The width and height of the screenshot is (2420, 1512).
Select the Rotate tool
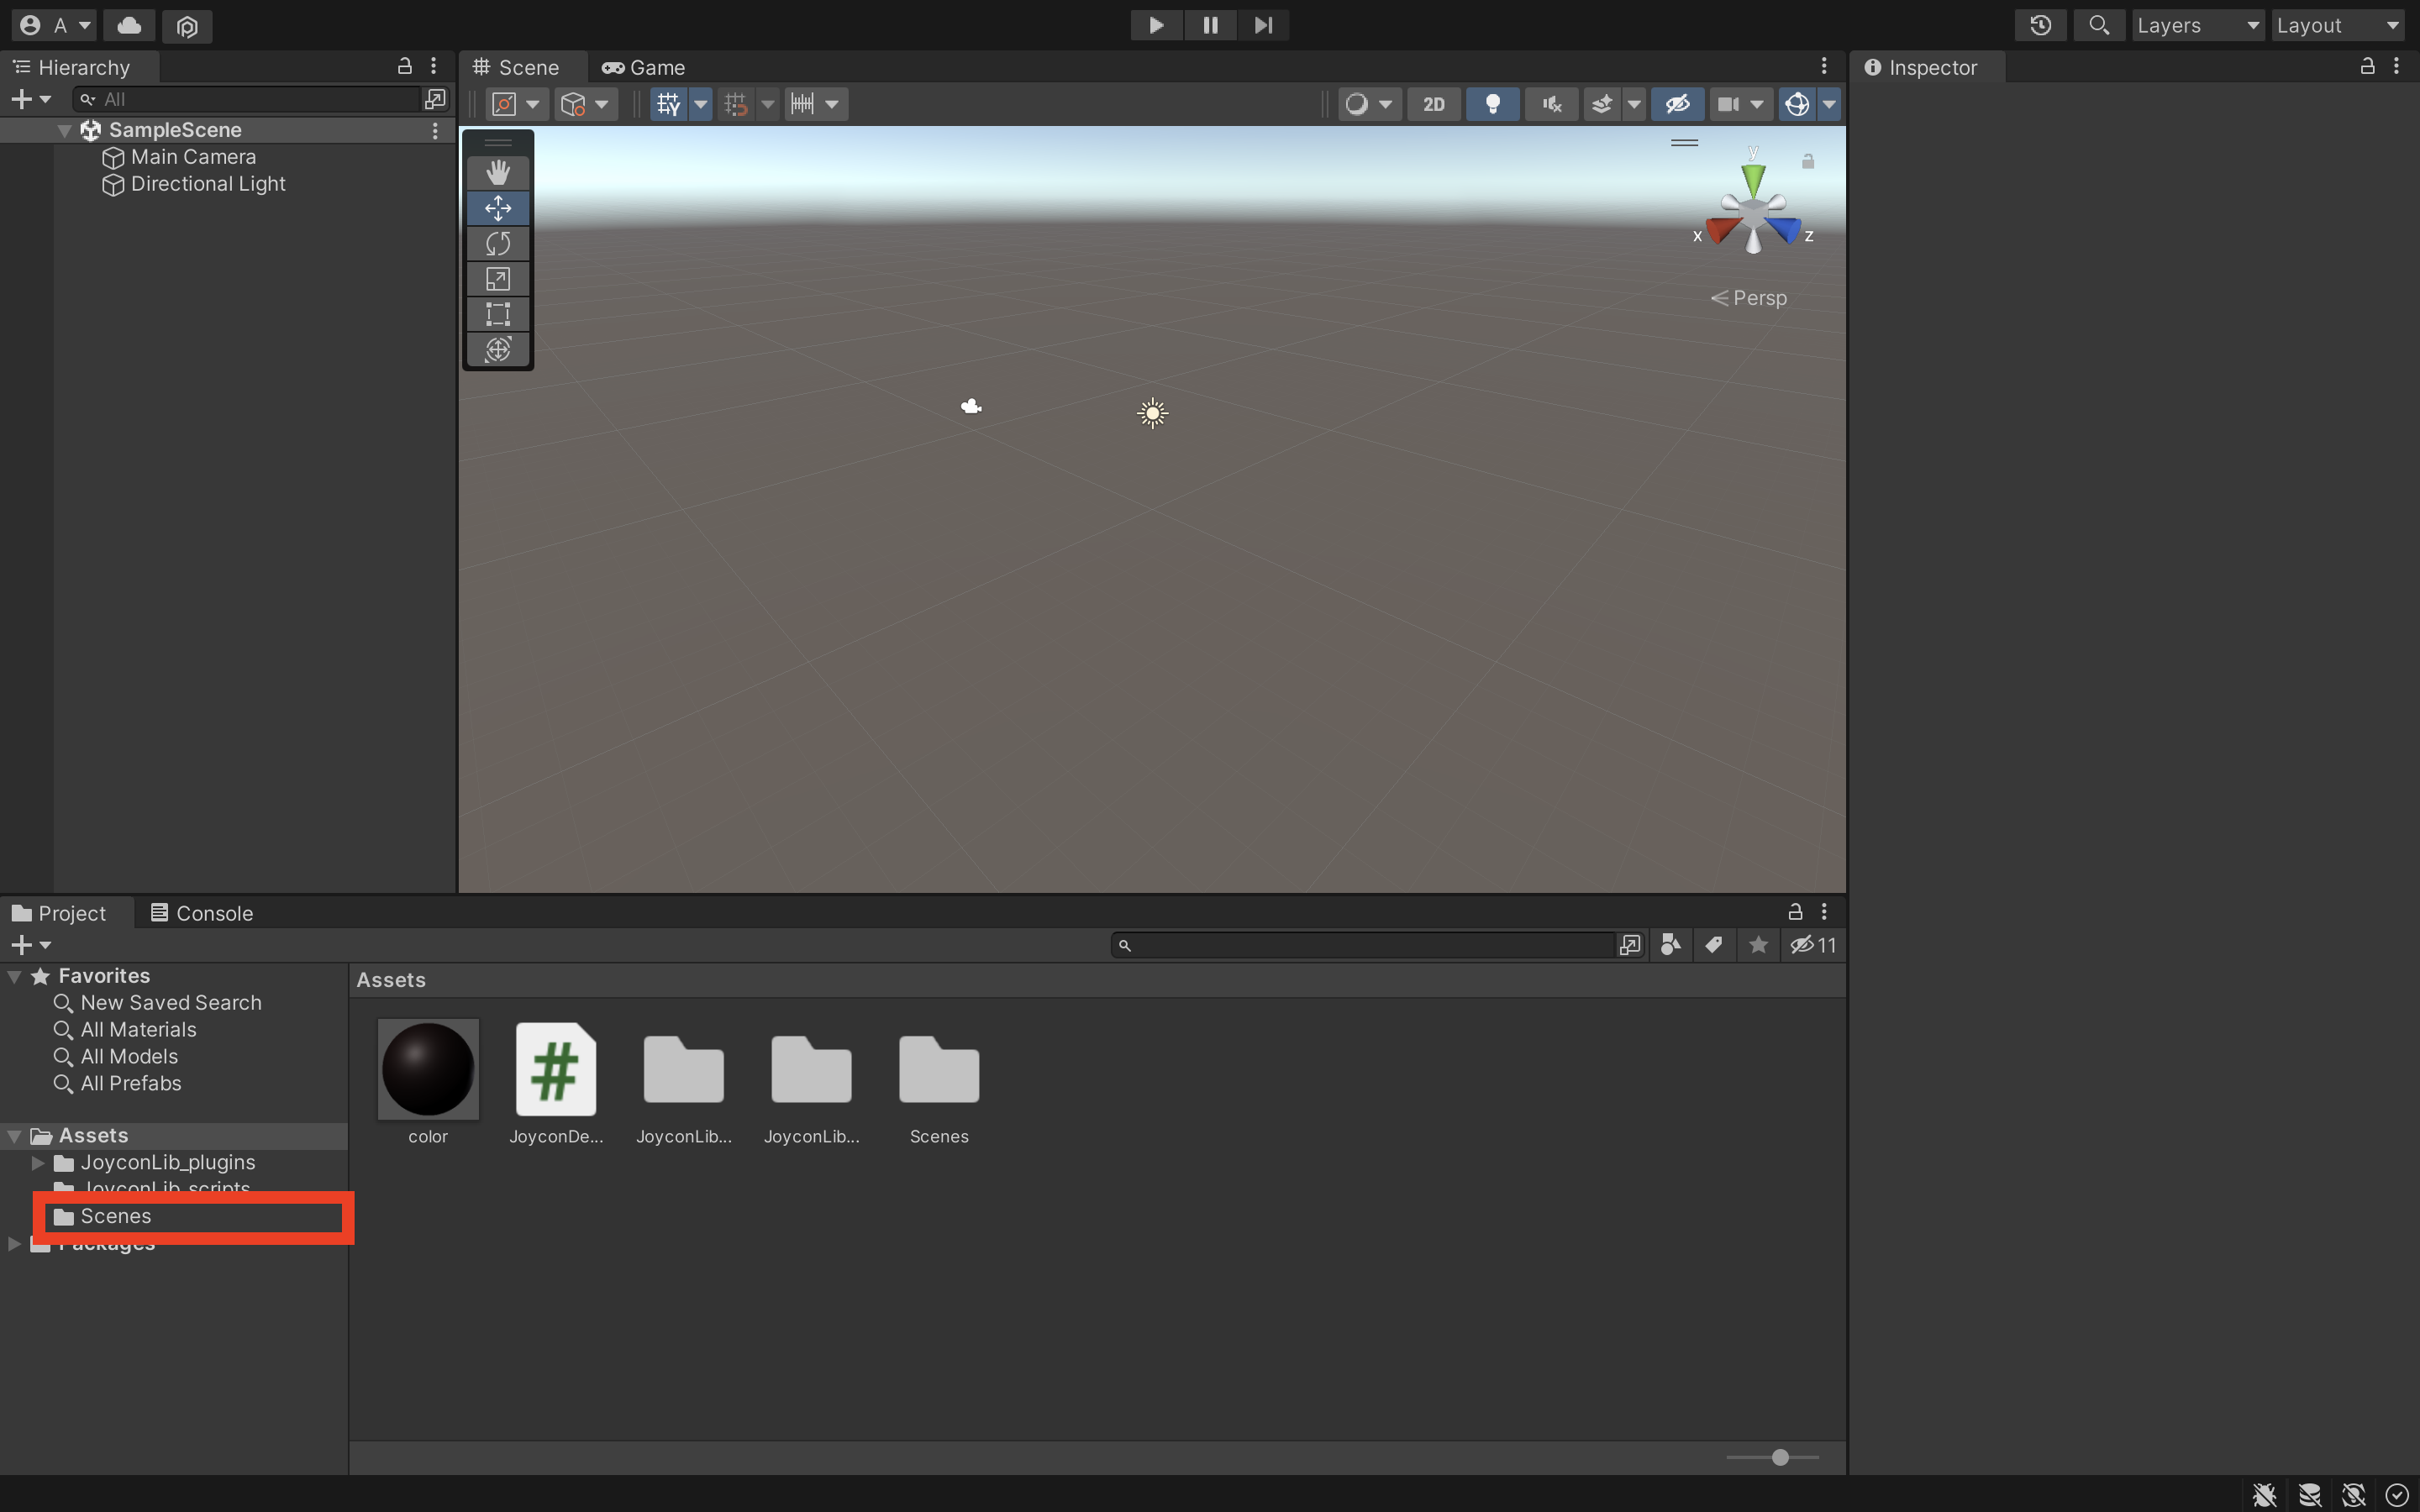[498, 243]
